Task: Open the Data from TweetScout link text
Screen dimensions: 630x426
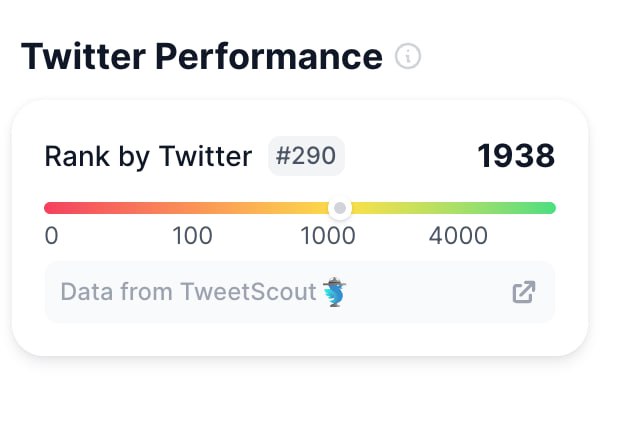Action: [x=188, y=292]
